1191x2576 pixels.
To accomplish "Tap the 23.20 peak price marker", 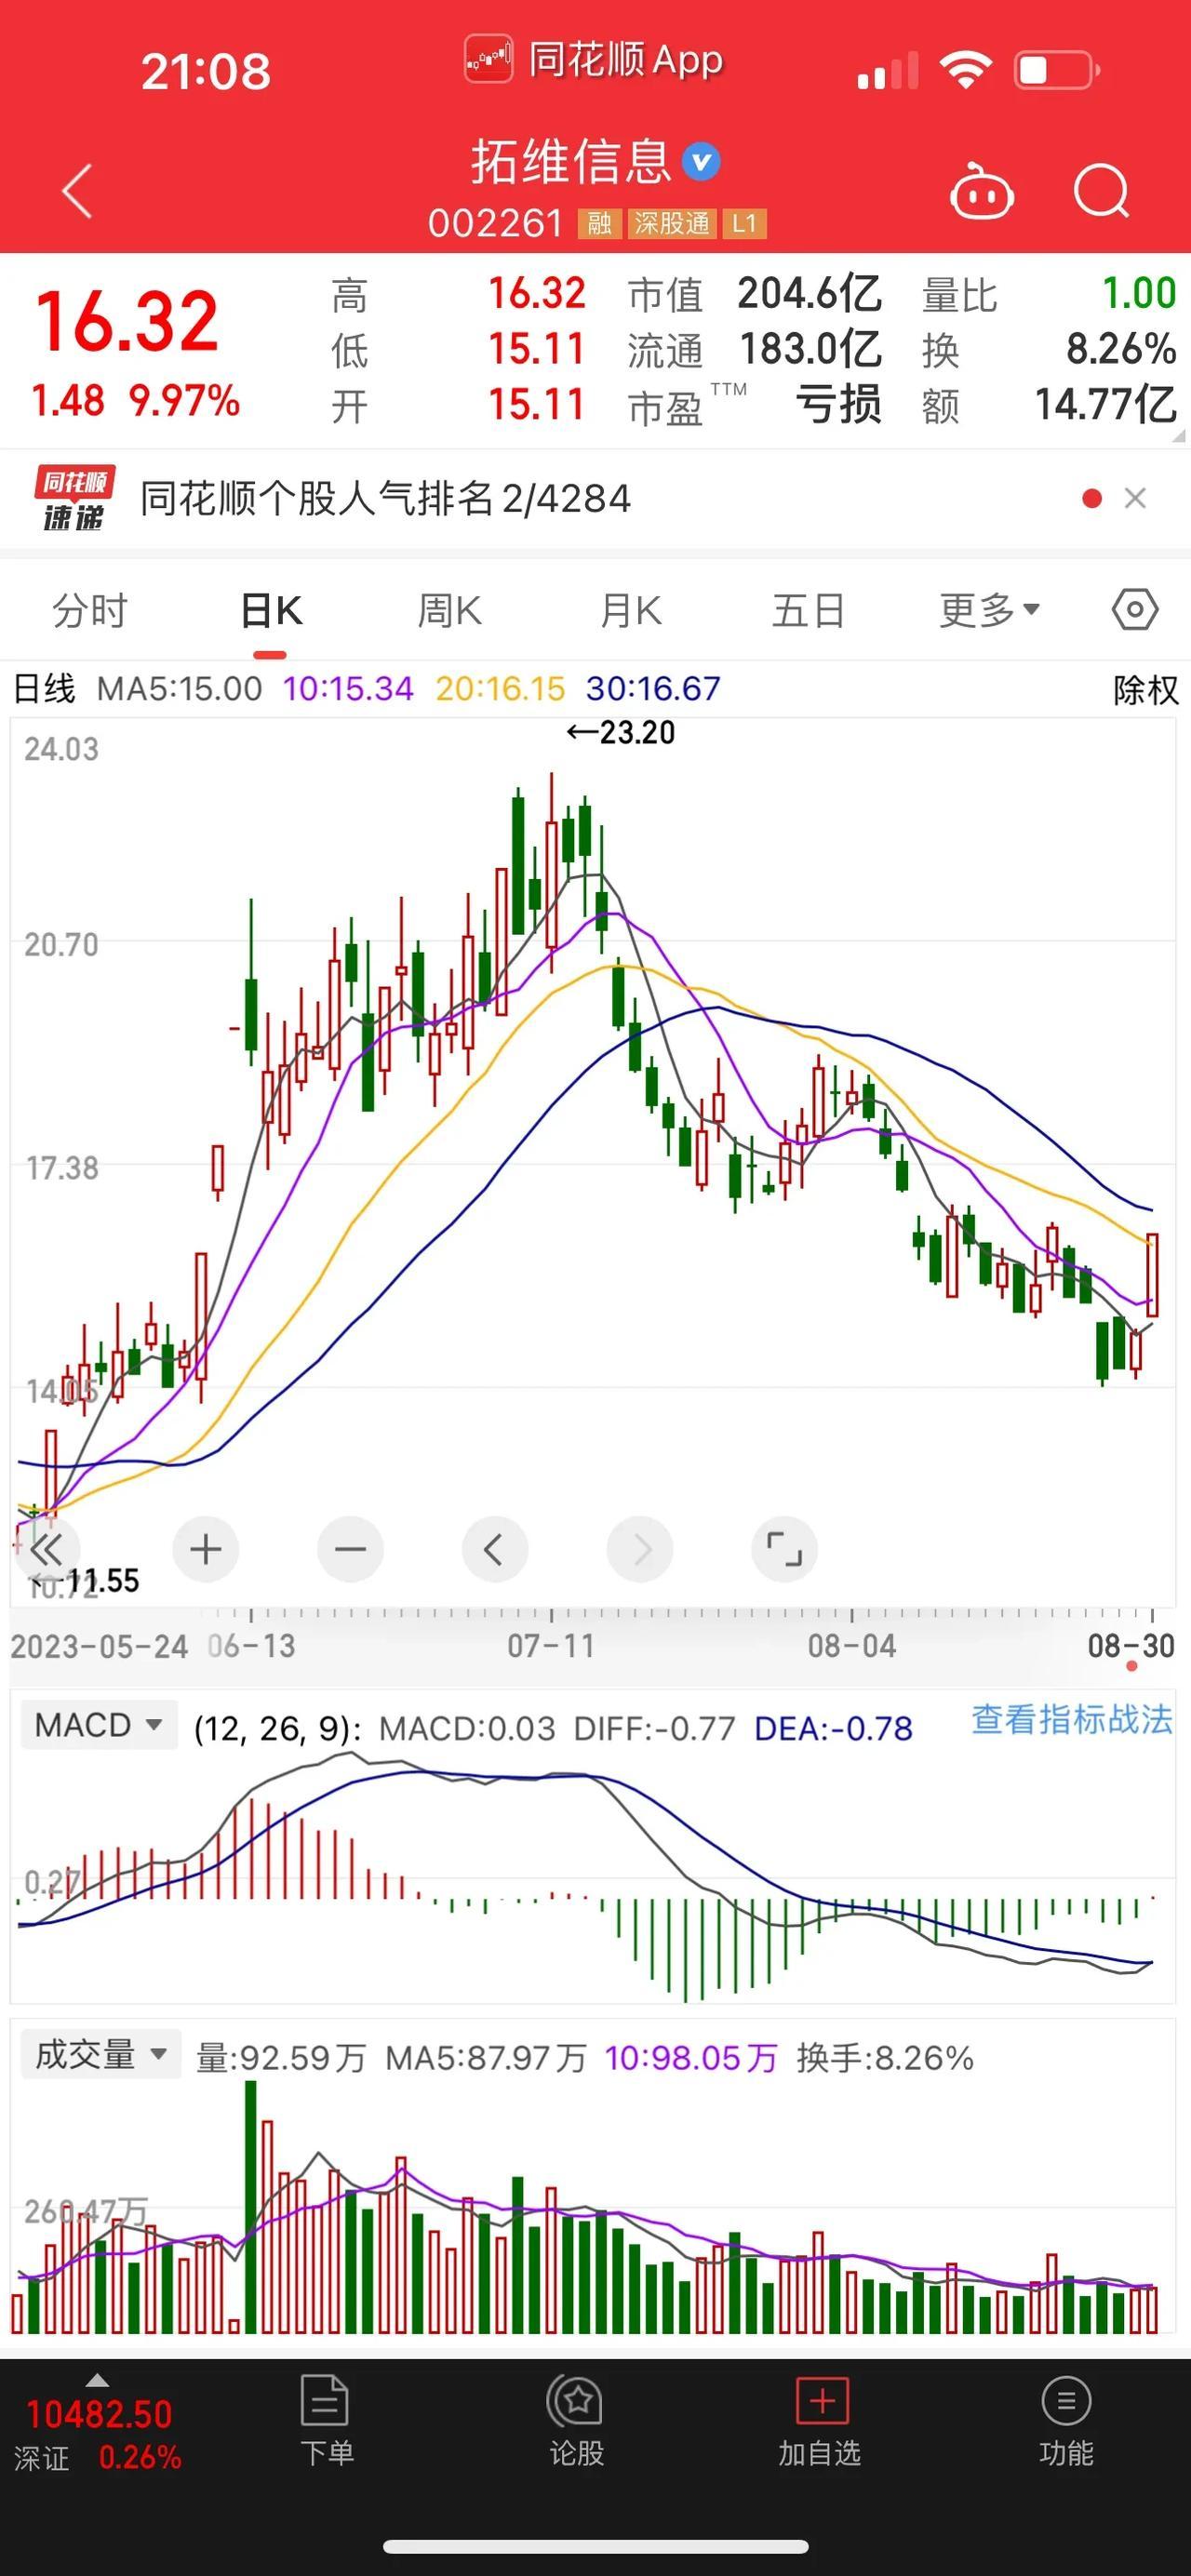I will 621,732.
